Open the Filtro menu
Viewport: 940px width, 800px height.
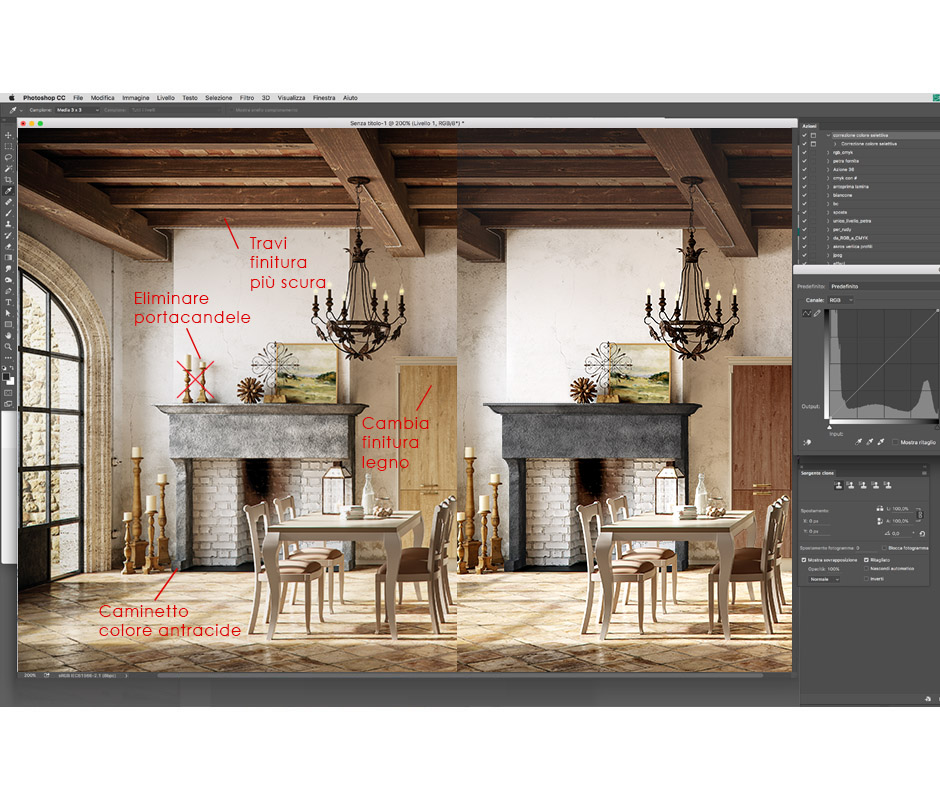click(246, 97)
